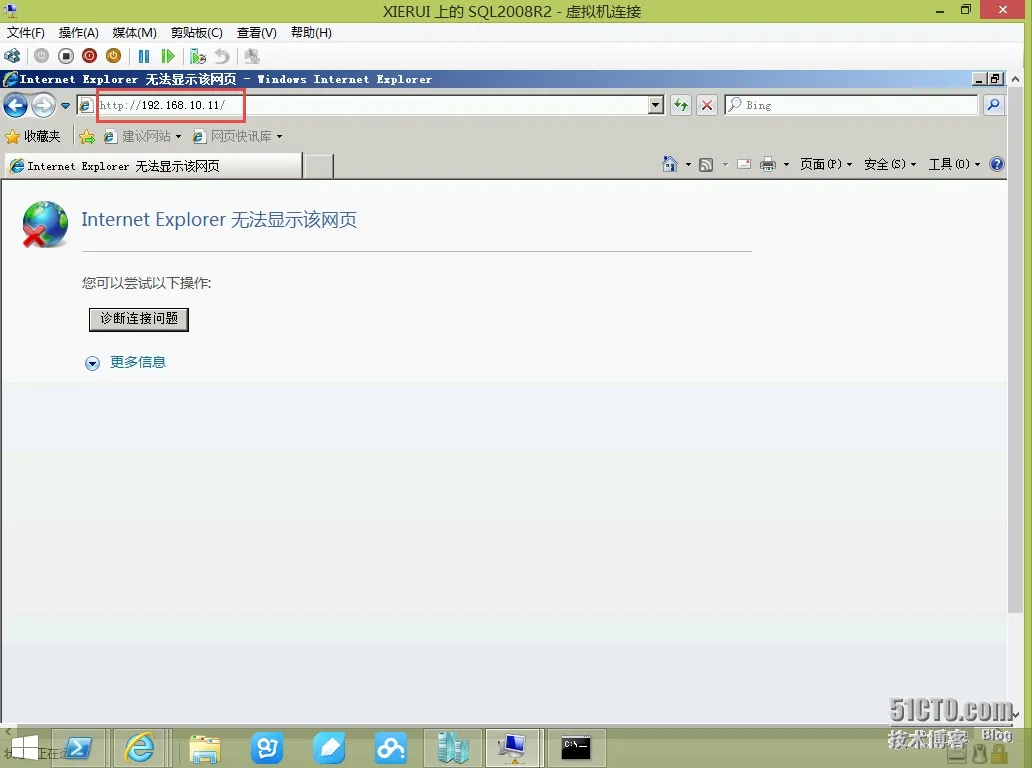This screenshot has width=1032, height=768.
Task: Go back with IE back arrow
Action: [16, 105]
